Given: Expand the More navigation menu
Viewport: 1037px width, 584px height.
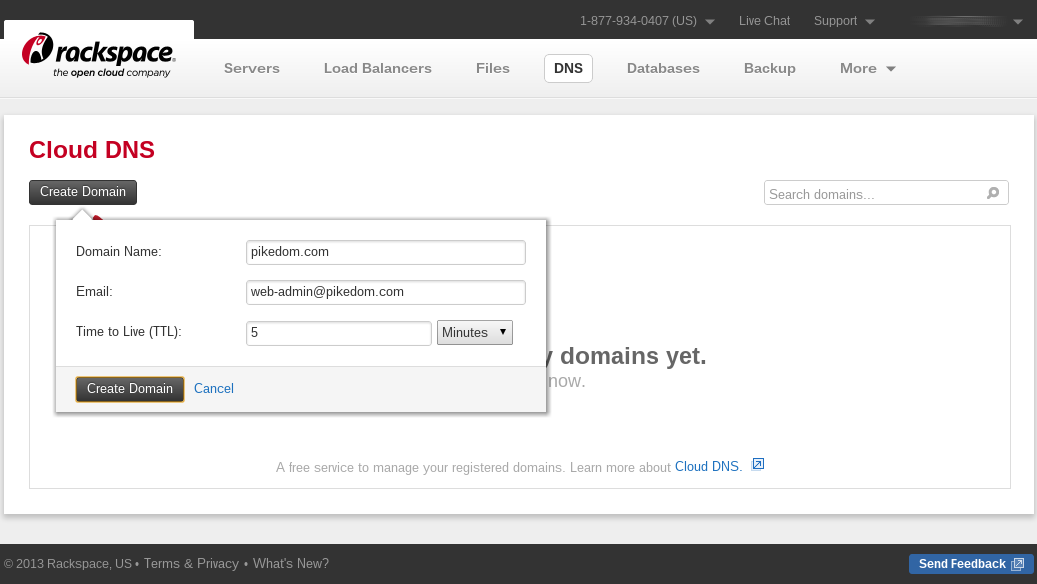Looking at the screenshot, I should pos(868,68).
